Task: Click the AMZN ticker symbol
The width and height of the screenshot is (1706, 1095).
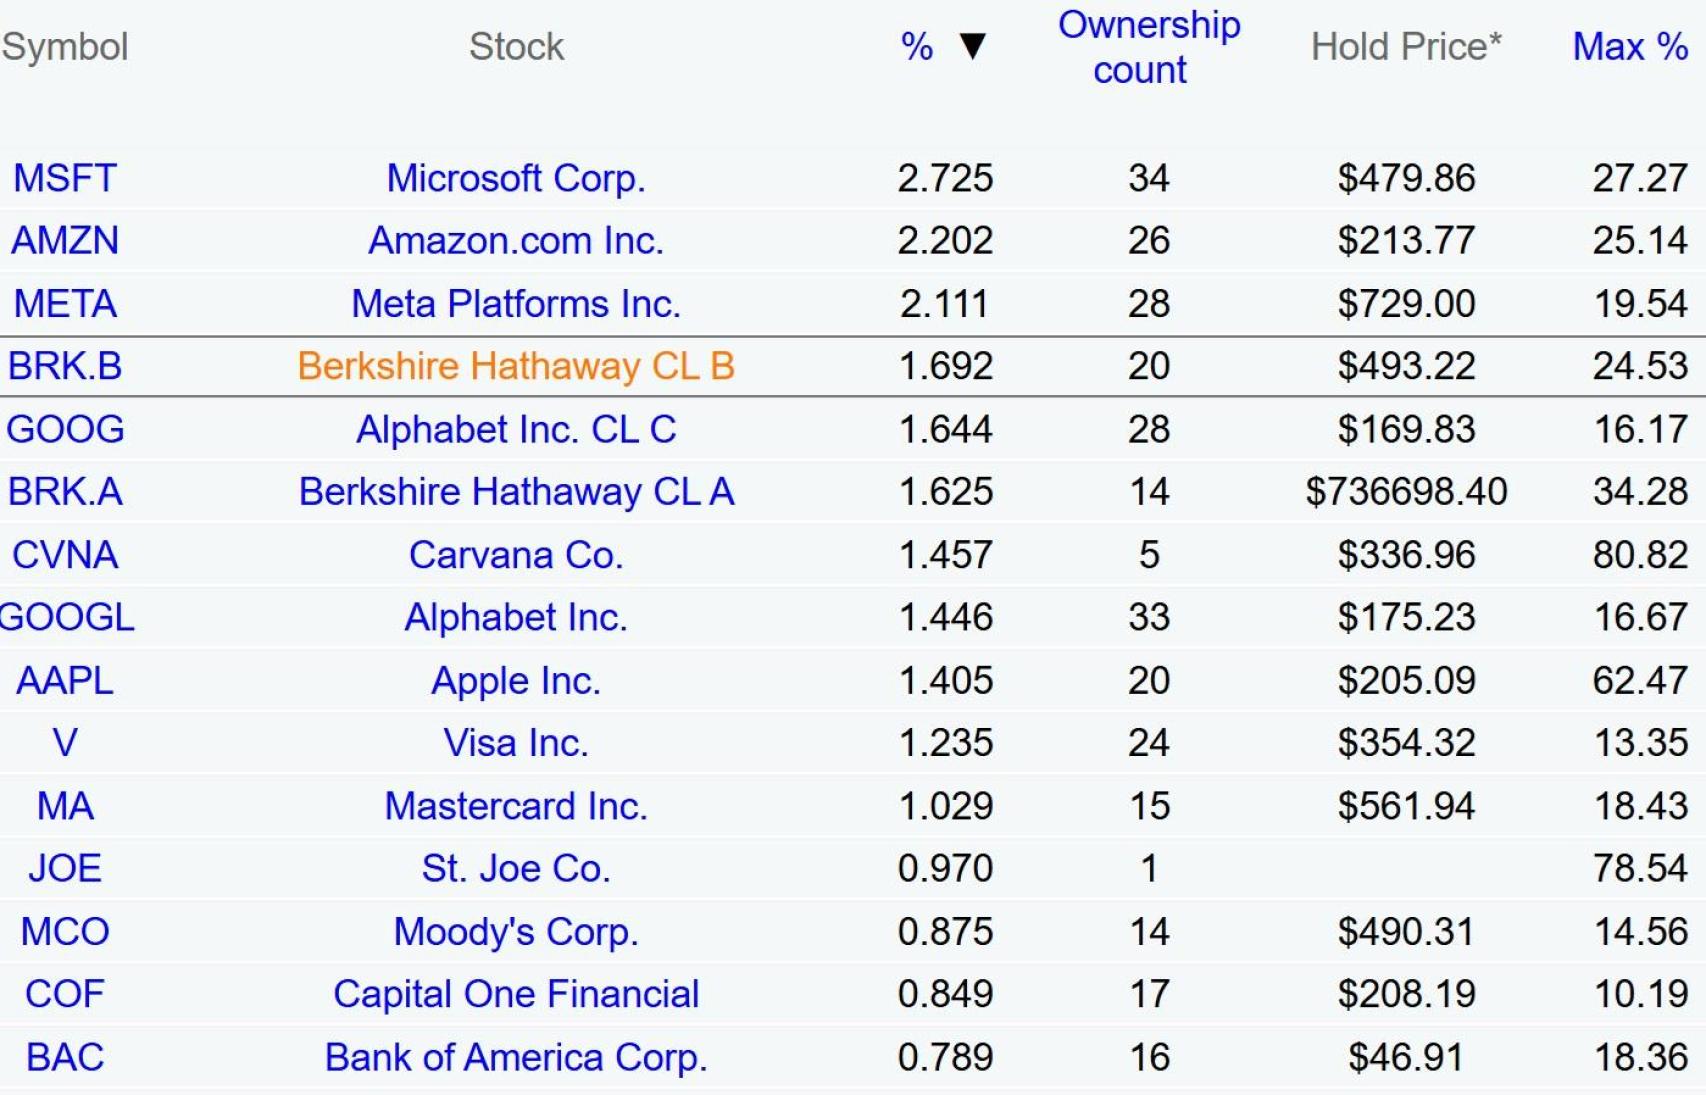Action: pyautogui.click(x=65, y=241)
